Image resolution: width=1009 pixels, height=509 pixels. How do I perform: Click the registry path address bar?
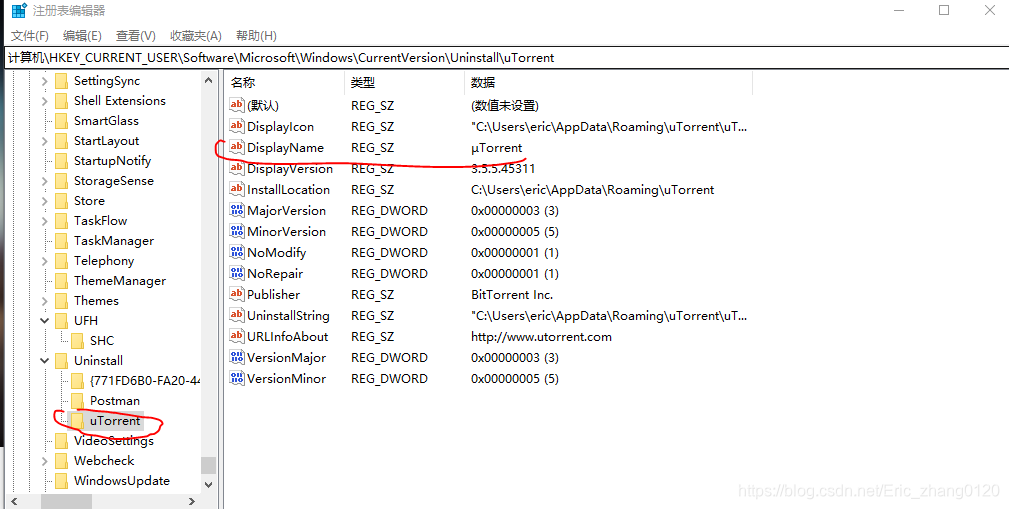(x=506, y=57)
